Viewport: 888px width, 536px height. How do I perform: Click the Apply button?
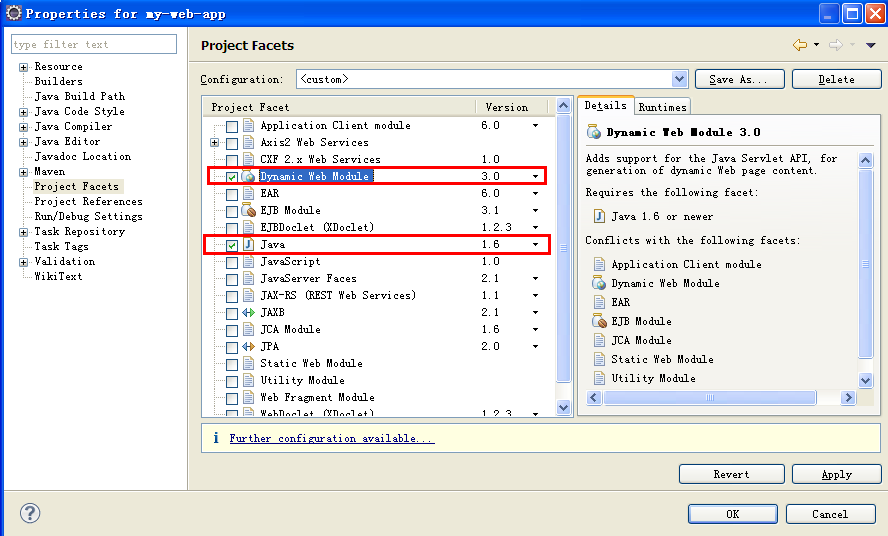[836, 474]
